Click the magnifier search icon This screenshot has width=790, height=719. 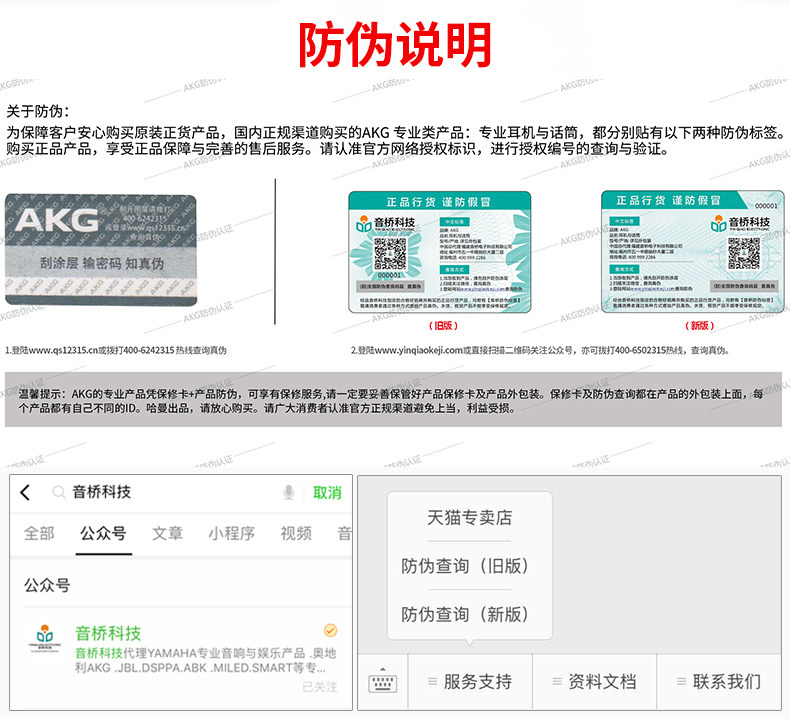pos(59,492)
